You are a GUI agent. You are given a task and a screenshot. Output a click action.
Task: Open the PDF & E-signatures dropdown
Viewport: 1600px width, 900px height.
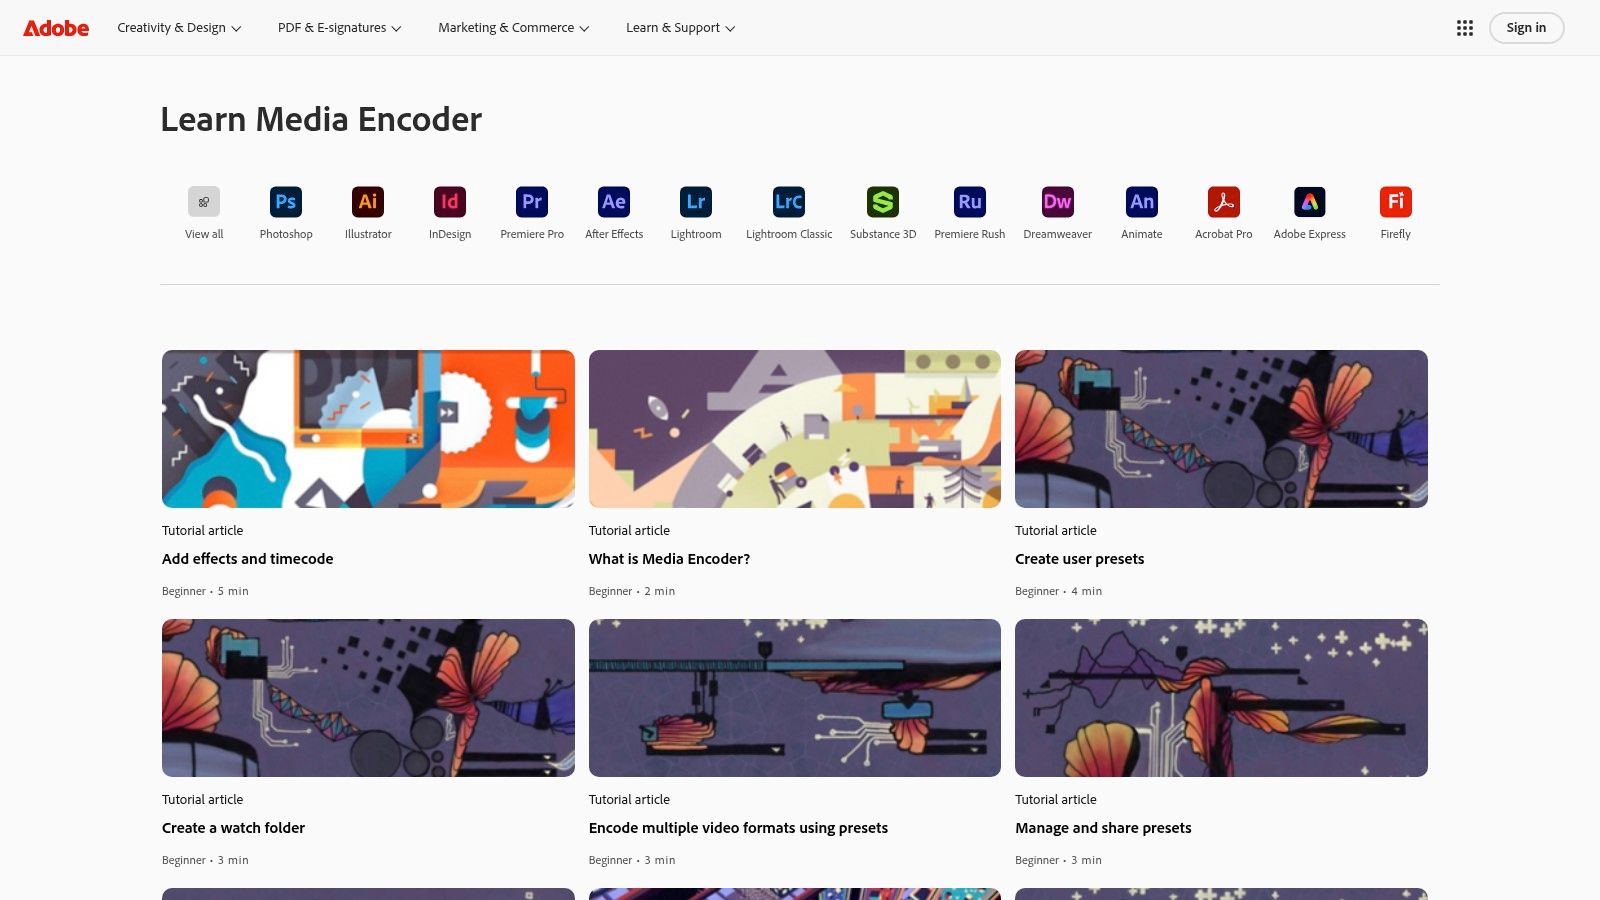pos(338,27)
